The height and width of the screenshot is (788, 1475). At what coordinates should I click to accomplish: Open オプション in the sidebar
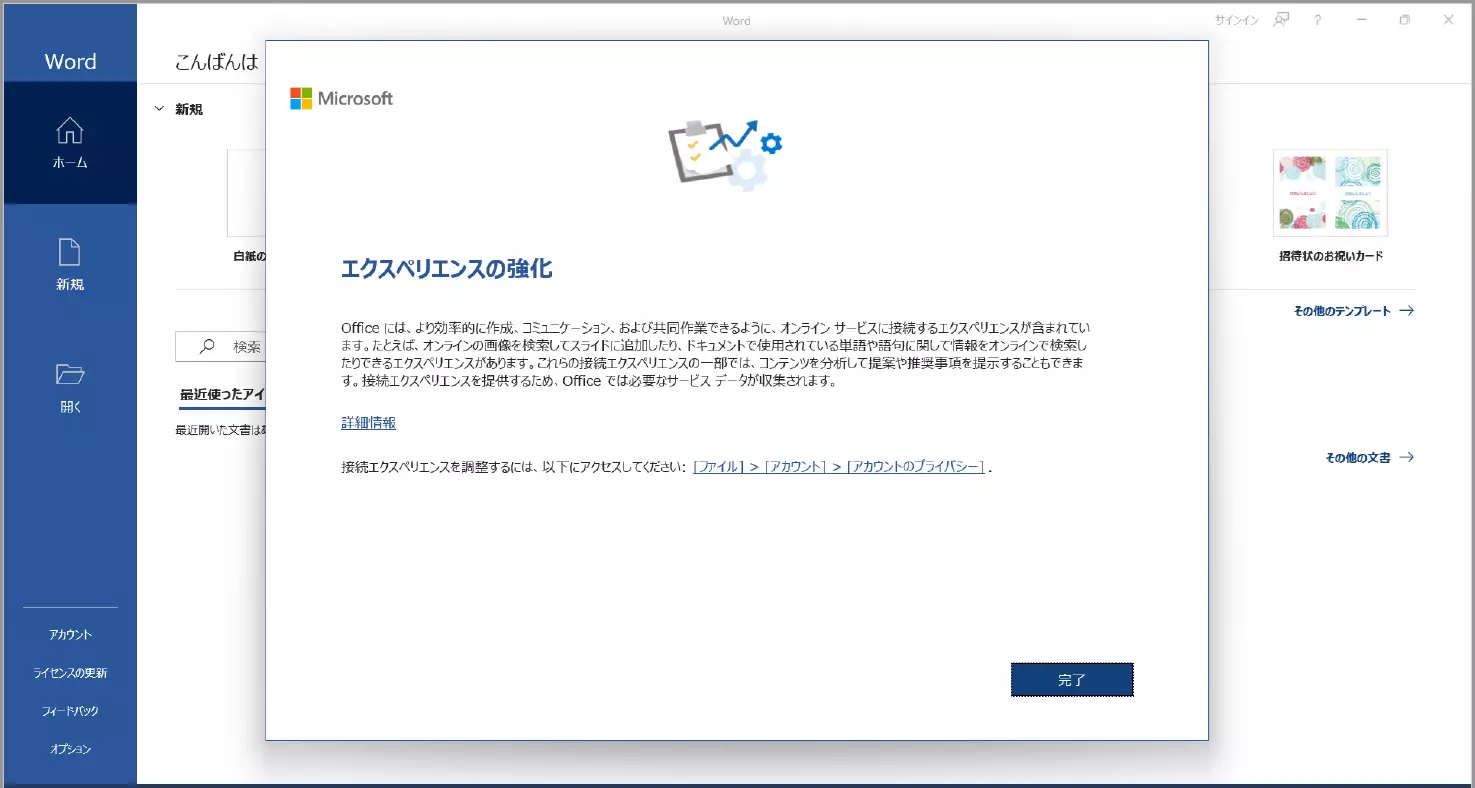[x=70, y=749]
